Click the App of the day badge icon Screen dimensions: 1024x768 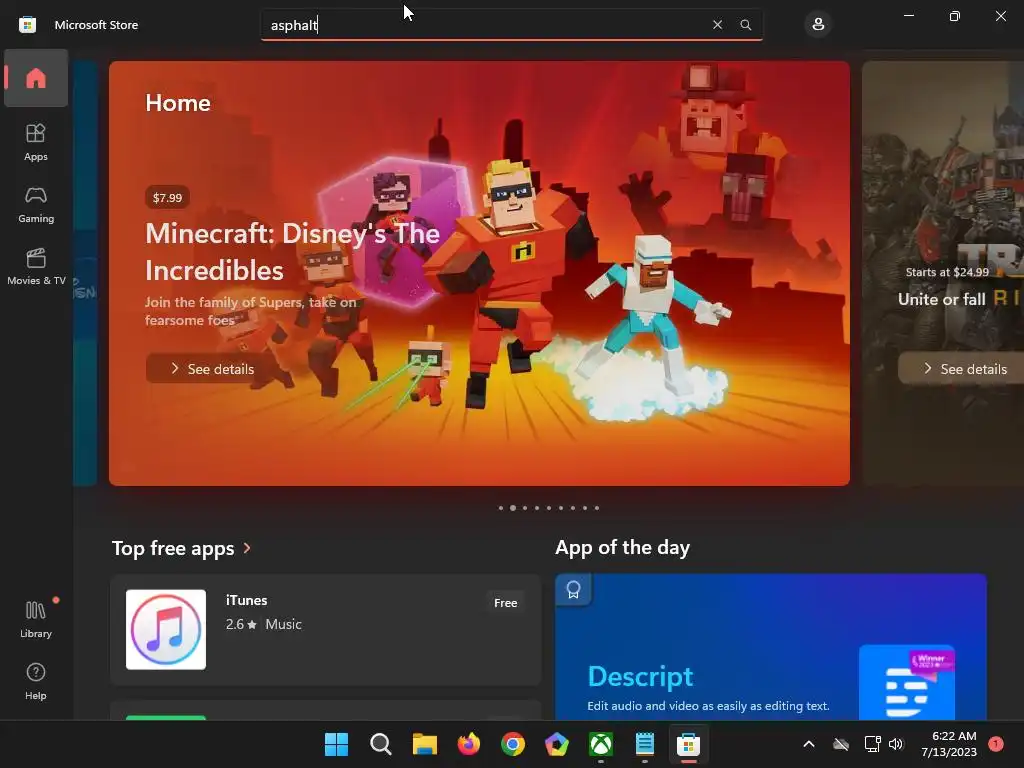pyautogui.click(x=573, y=590)
